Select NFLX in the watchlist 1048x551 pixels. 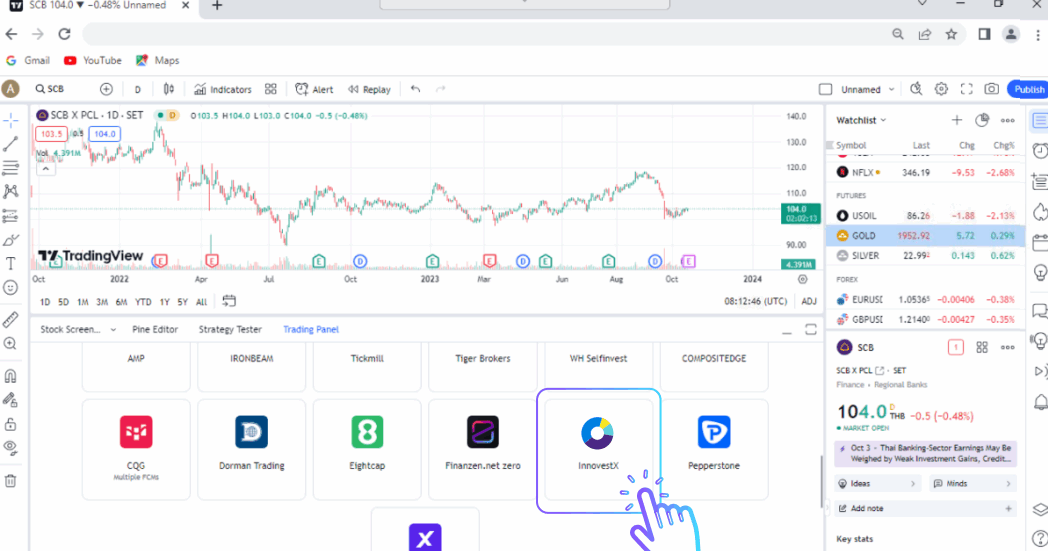tap(926, 173)
